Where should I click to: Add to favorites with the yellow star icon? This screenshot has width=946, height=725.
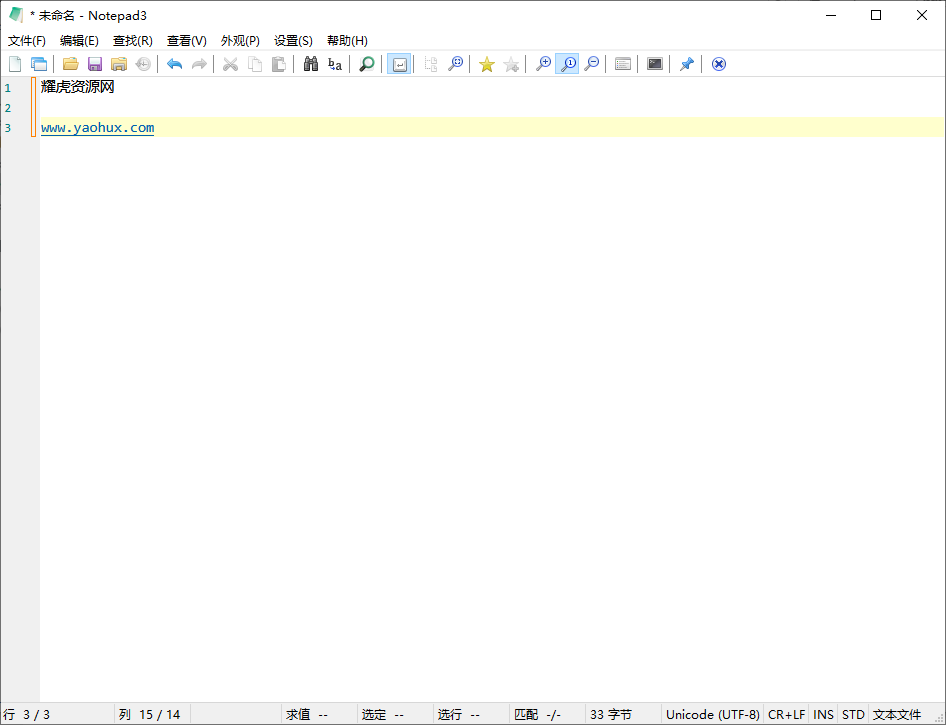486,63
